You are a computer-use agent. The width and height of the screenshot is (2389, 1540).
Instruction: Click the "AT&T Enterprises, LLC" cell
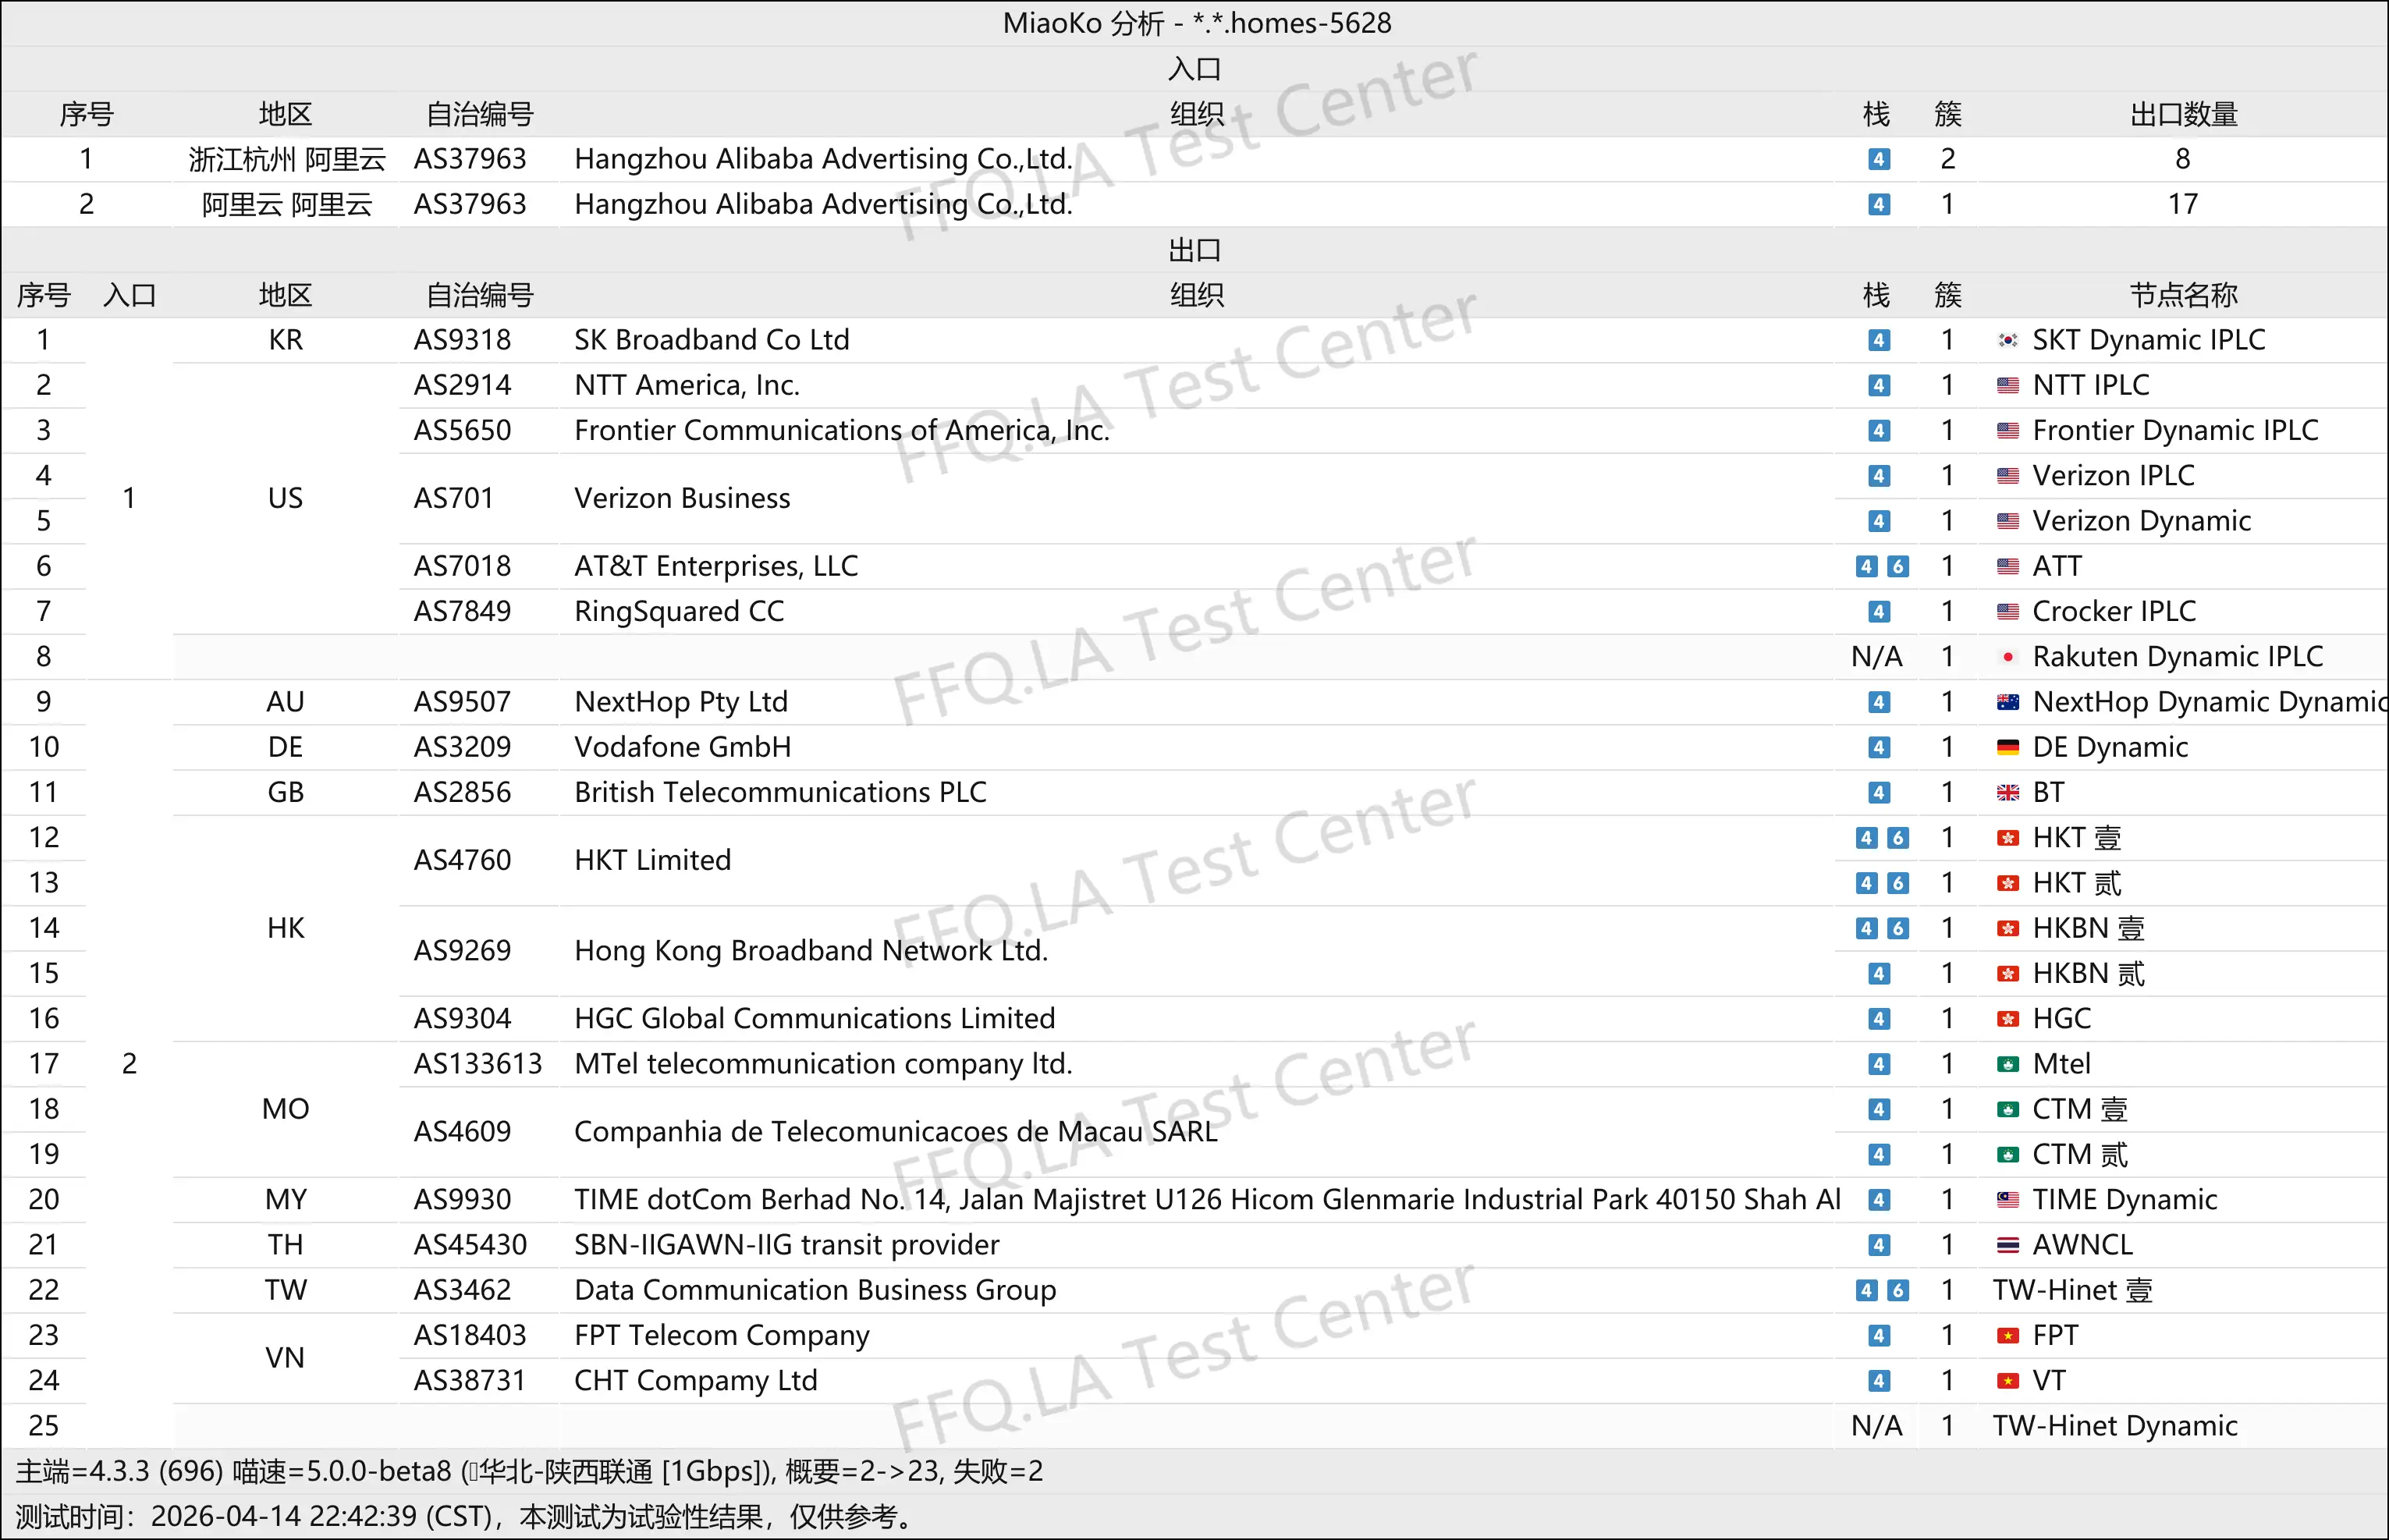pos(716,567)
